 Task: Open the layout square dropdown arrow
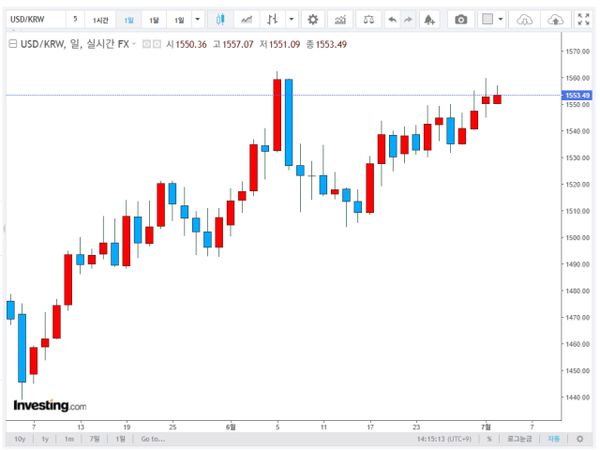click(500, 19)
